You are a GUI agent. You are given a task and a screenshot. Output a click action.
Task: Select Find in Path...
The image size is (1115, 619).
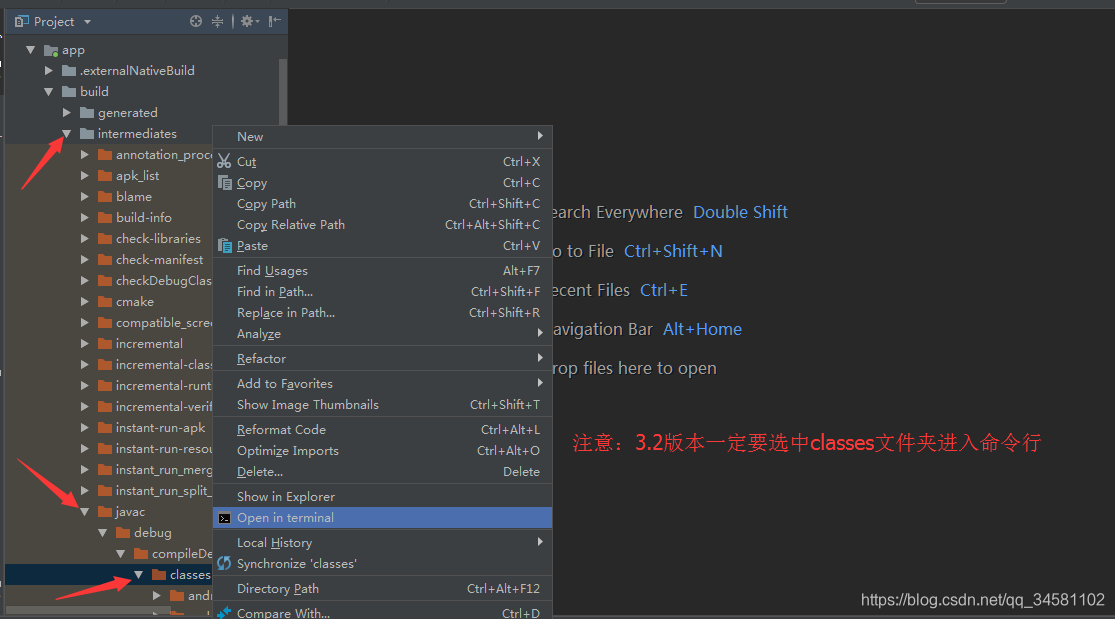click(383, 292)
